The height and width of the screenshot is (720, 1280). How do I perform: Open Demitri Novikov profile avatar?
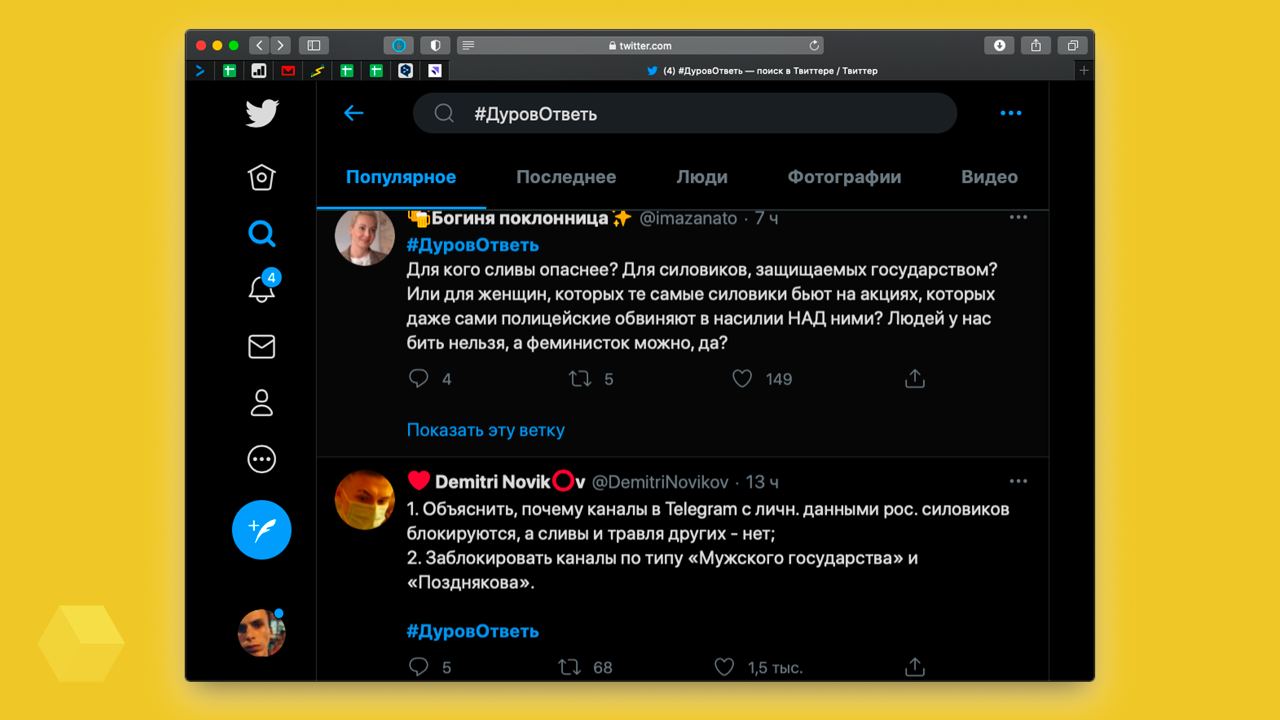[364, 500]
